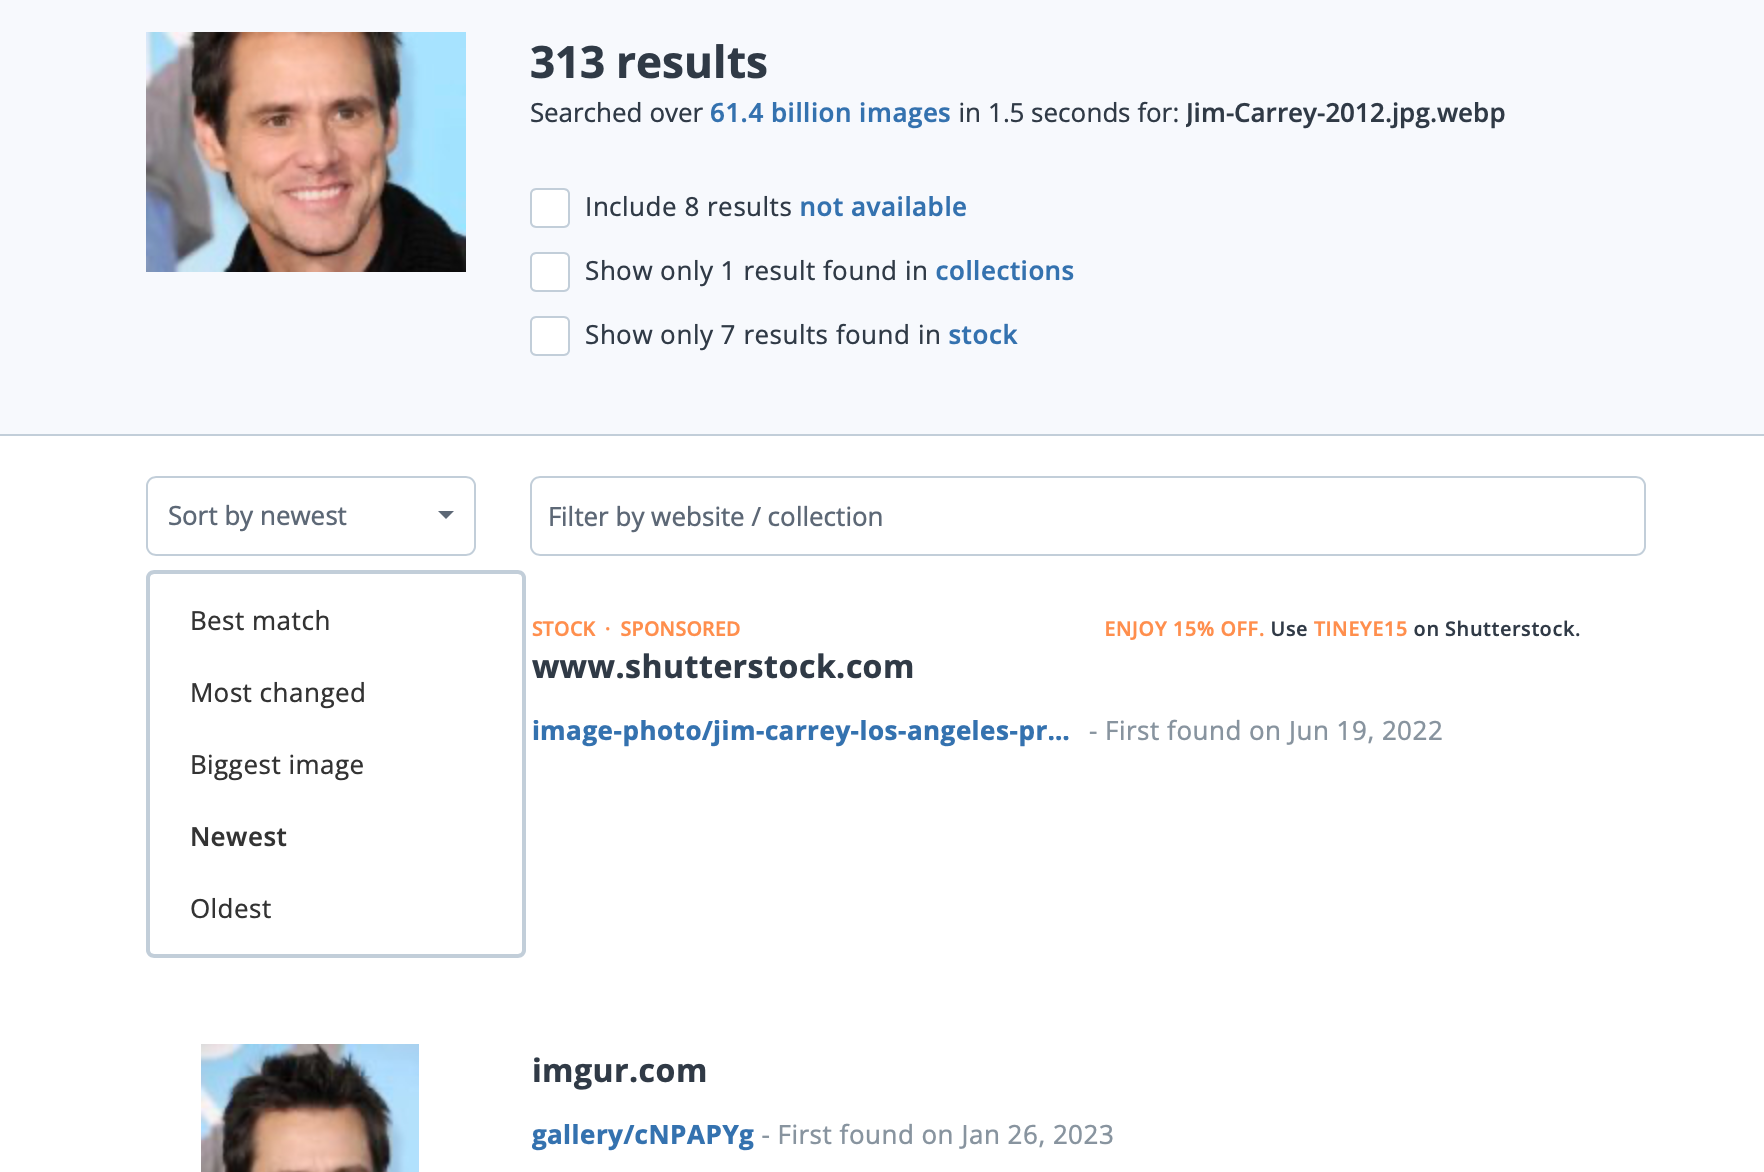Pick Biggest image sort option
The image size is (1764, 1172).
[277, 765]
